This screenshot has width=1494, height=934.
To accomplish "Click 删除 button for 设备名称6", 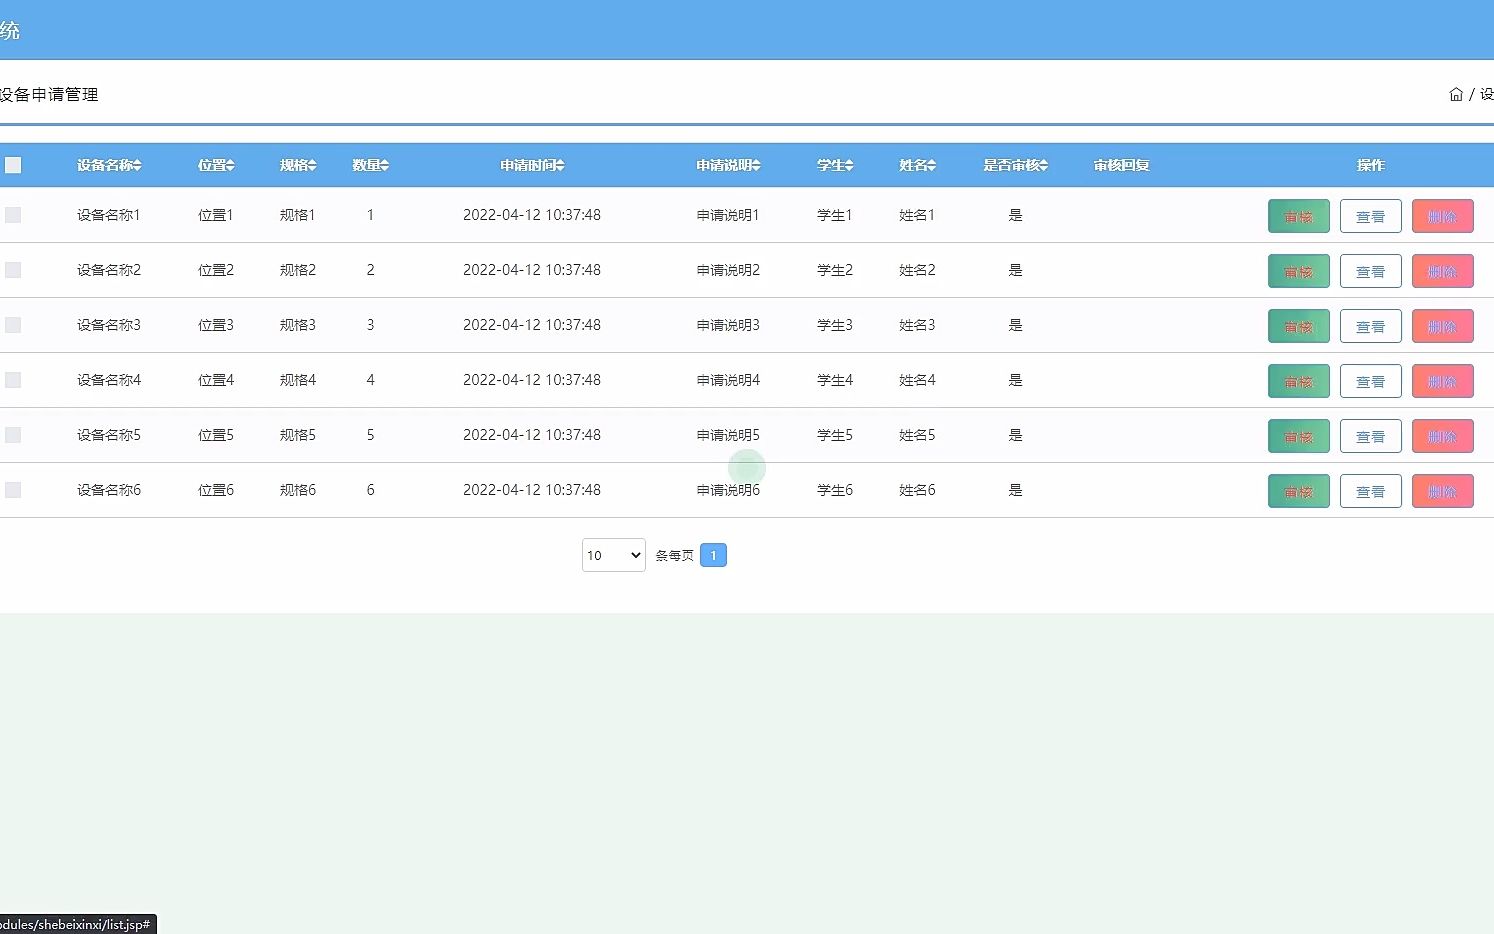I will pyautogui.click(x=1443, y=491).
